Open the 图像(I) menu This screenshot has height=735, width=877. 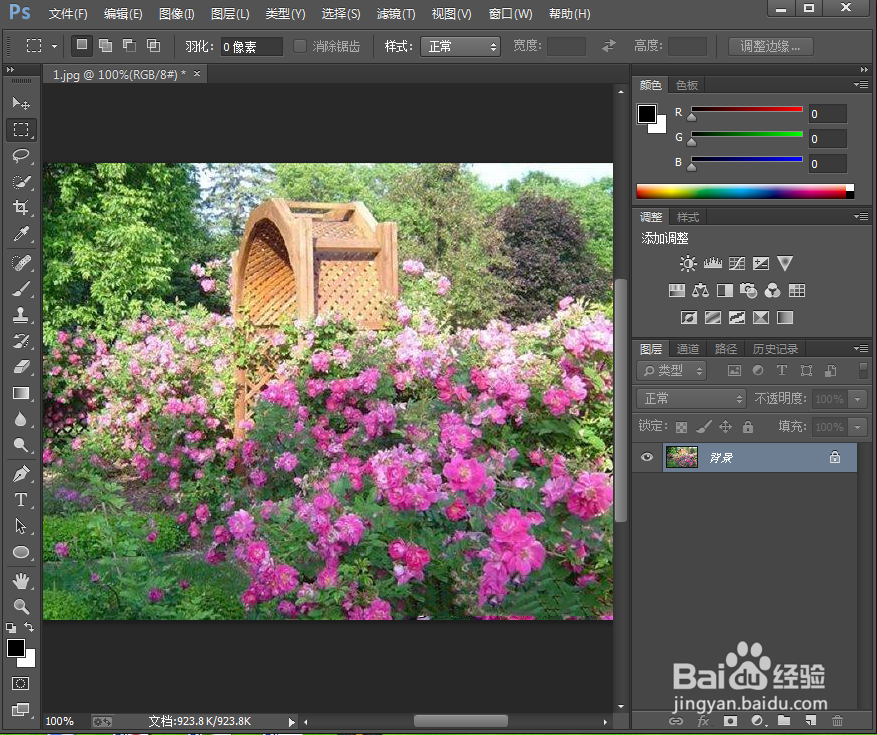[177, 14]
